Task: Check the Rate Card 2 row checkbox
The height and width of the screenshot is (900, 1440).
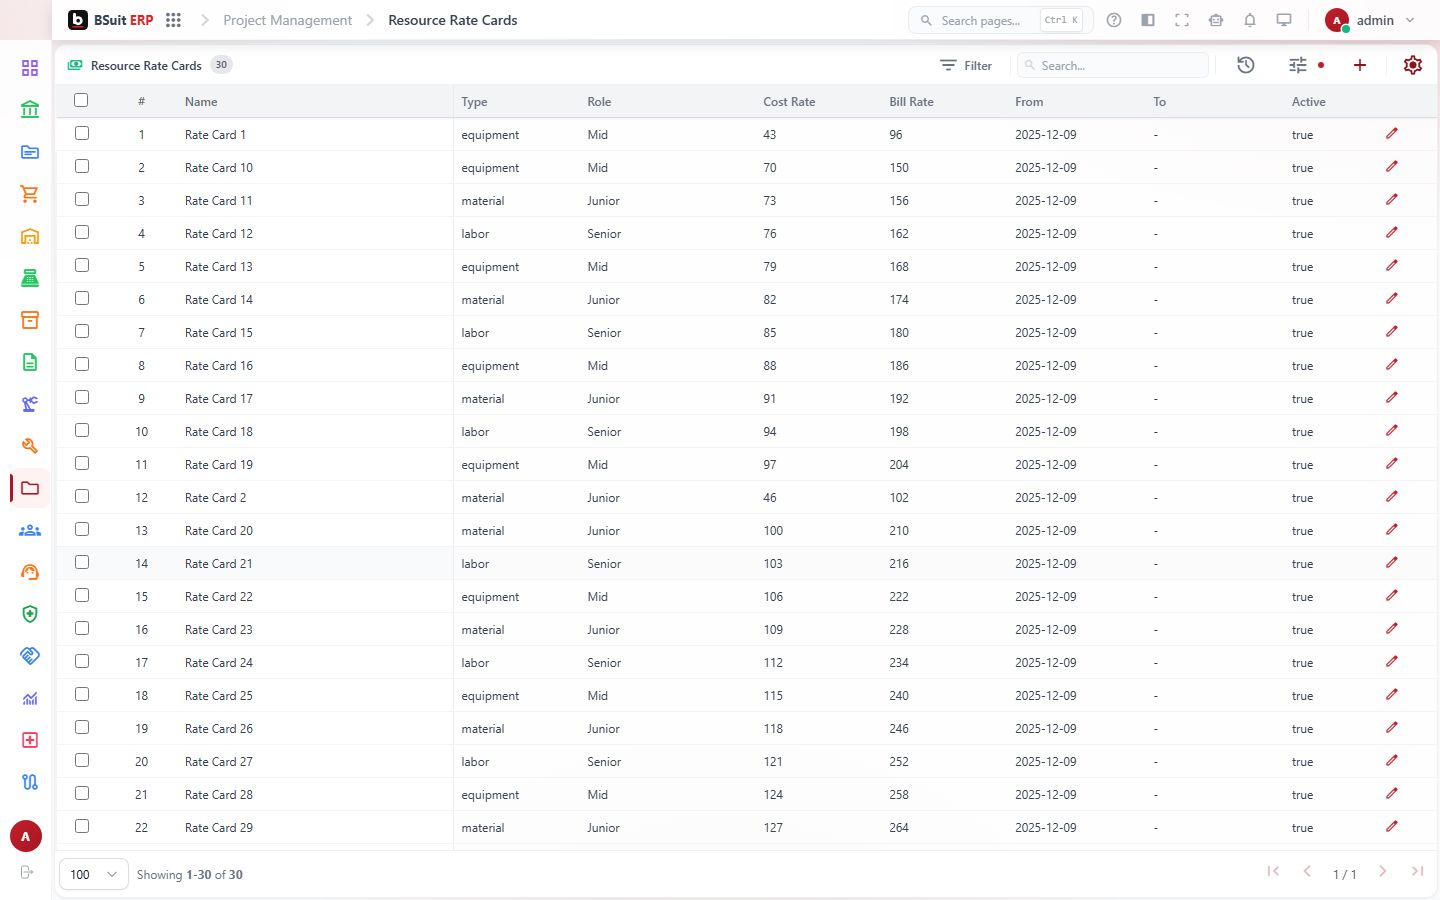Action: click(x=82, y=496)
